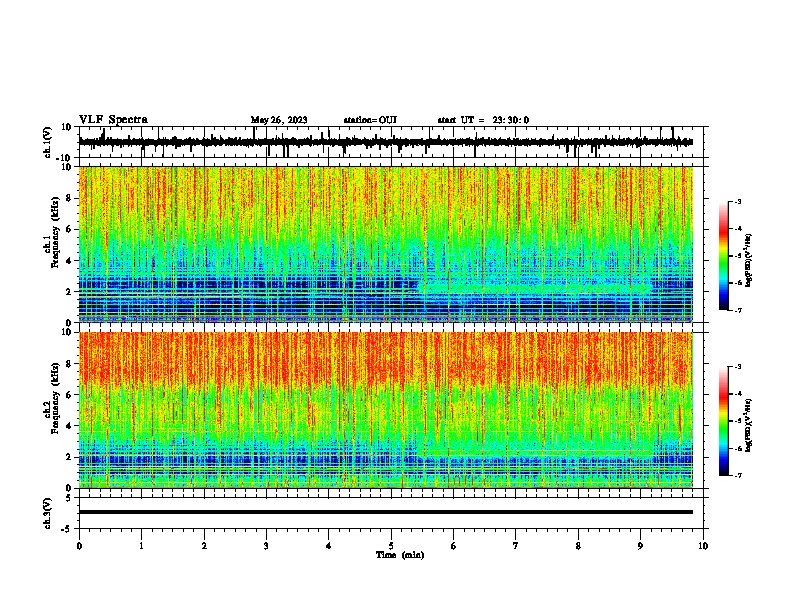The width and height of the screenshot is (792, 612).
Task: Click the "-3" label on ch.2 color scale
Action: pyautogui.click(x=738, y=367)
